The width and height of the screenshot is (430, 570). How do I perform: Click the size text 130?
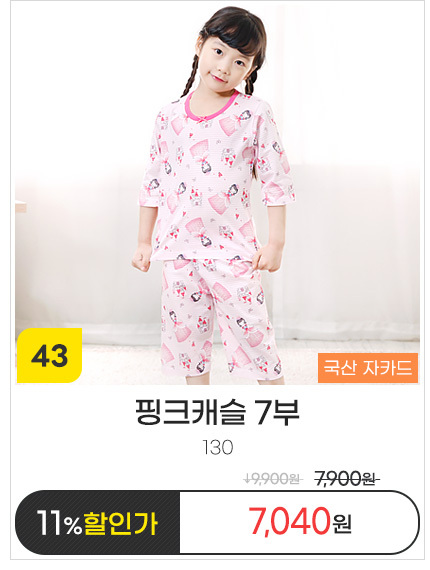coord(217,448)
